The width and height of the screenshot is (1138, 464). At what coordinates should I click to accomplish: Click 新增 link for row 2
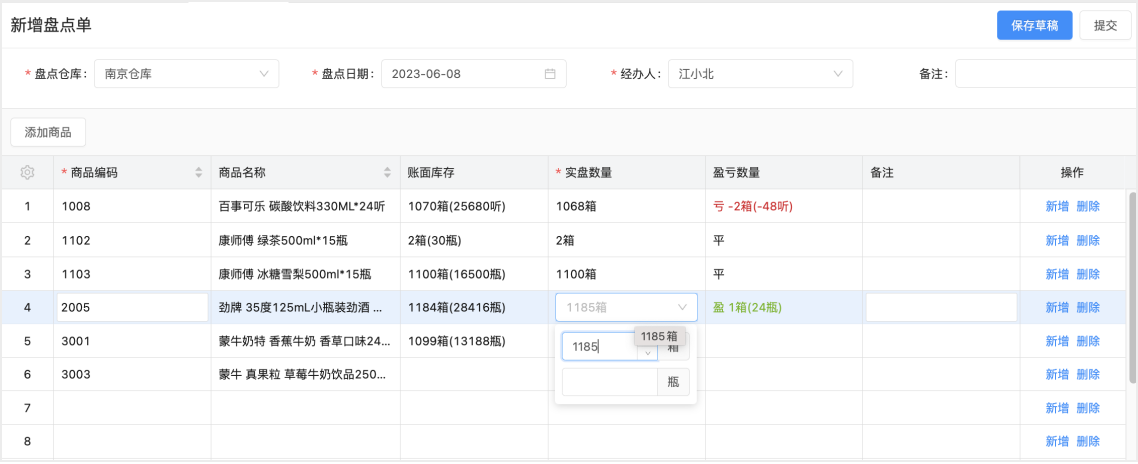[x=1057, y=241]
